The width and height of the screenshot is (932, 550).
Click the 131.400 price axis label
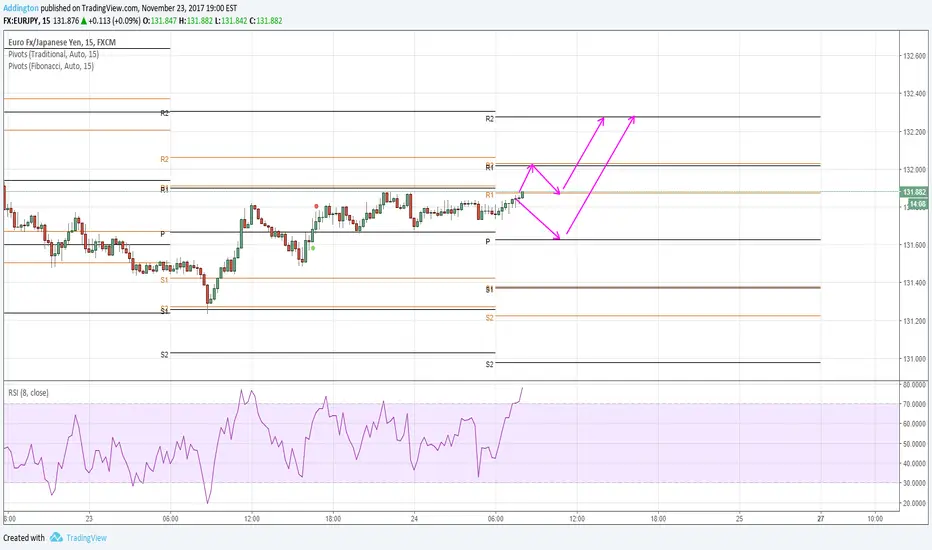click(x=914, y=283)
